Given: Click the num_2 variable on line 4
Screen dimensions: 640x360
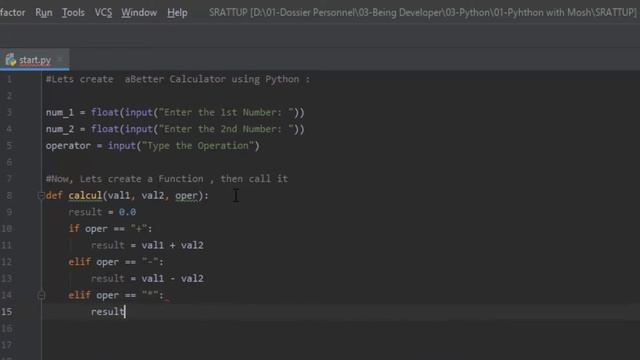Looking at the screenshot, I should [60, 129].
